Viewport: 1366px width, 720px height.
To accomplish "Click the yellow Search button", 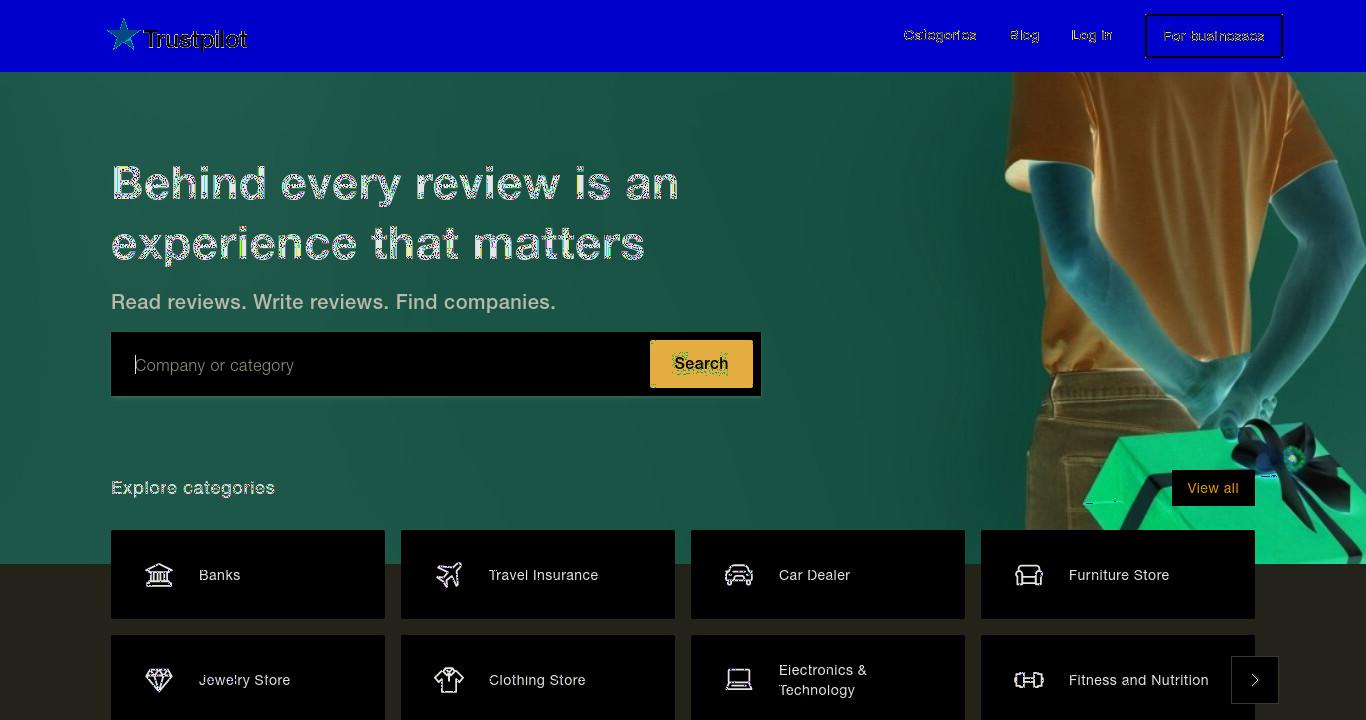I will pos(701,364).
